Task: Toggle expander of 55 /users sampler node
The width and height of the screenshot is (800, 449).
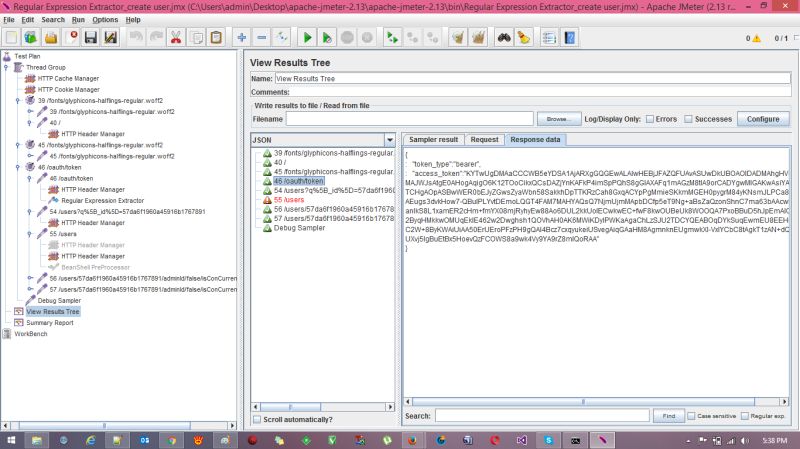Action: coord(30,234)
